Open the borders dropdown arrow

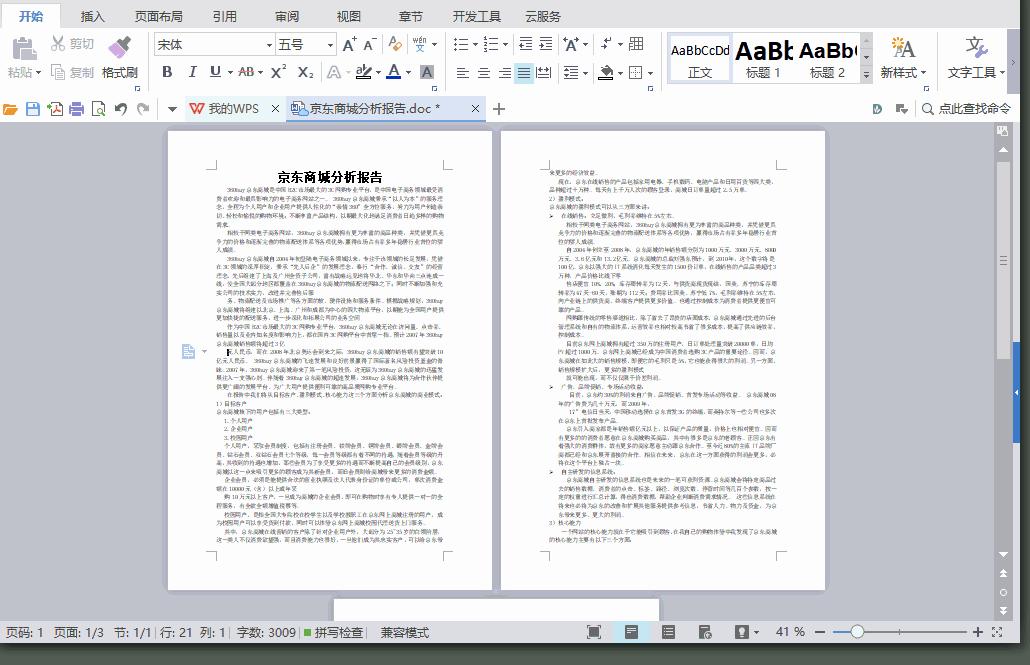coord(650,73)
